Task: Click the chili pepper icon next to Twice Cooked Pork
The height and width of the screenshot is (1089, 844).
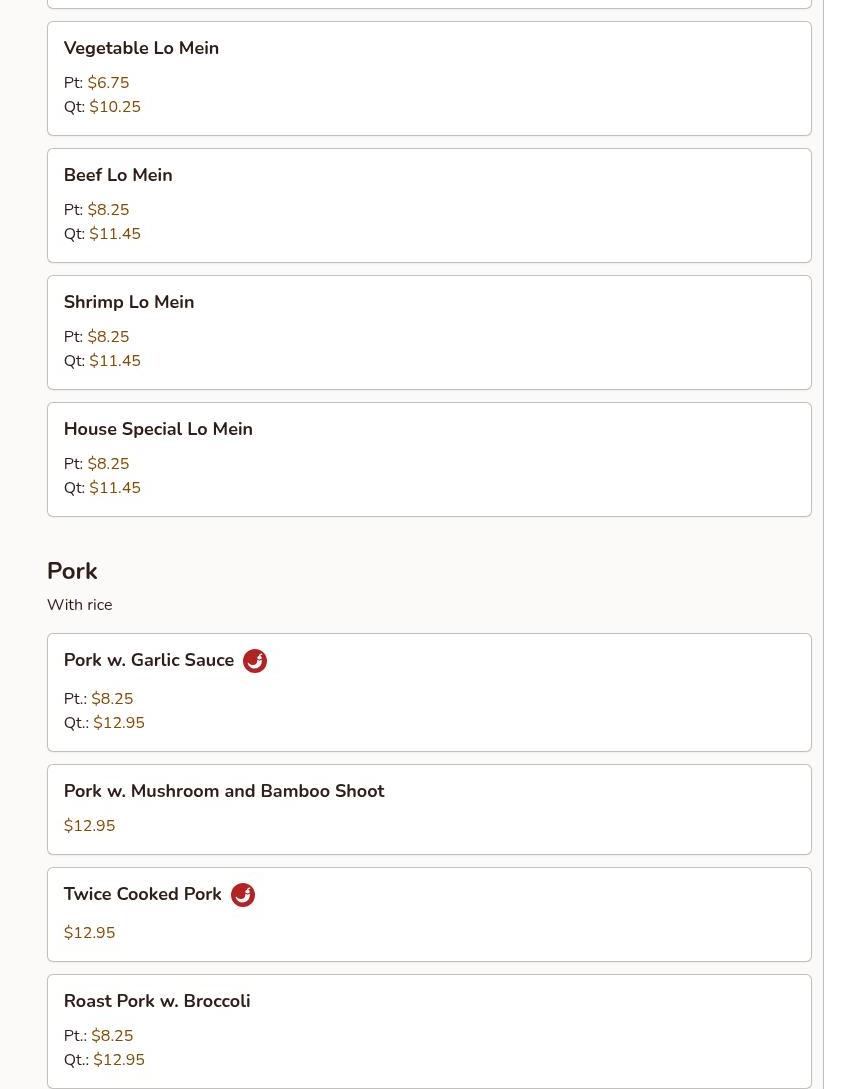Action: click(x=243, y=895)
